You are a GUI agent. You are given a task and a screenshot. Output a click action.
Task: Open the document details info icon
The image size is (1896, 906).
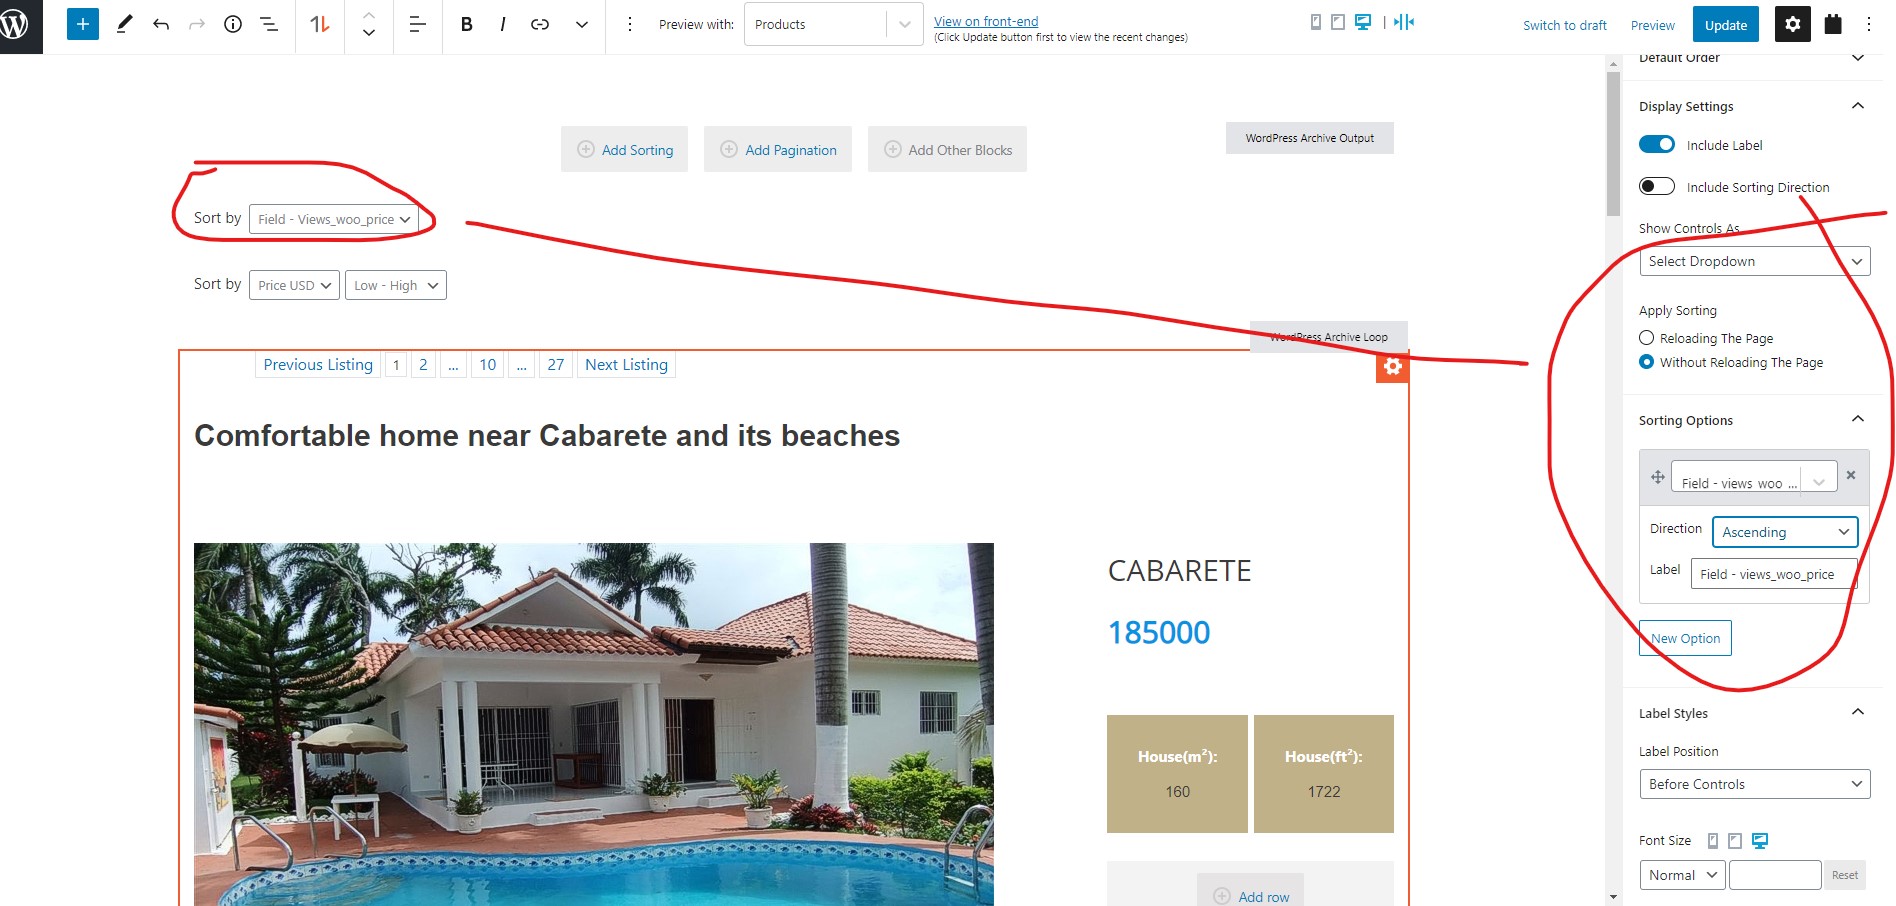(233, 24)
